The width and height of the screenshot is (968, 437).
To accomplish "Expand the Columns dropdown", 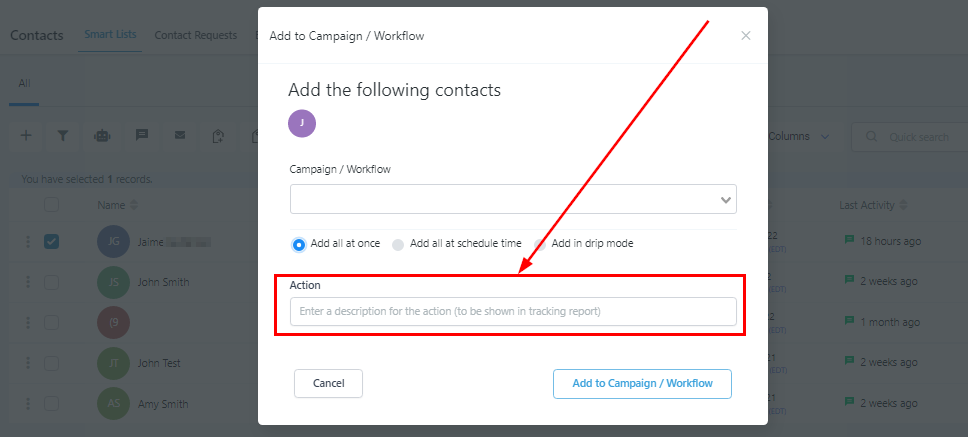I will (800, 136).
